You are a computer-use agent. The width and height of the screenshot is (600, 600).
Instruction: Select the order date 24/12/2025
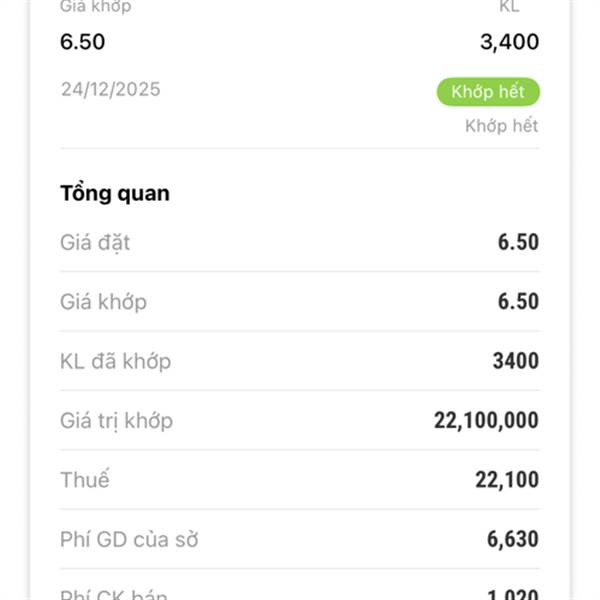(110, 89)
